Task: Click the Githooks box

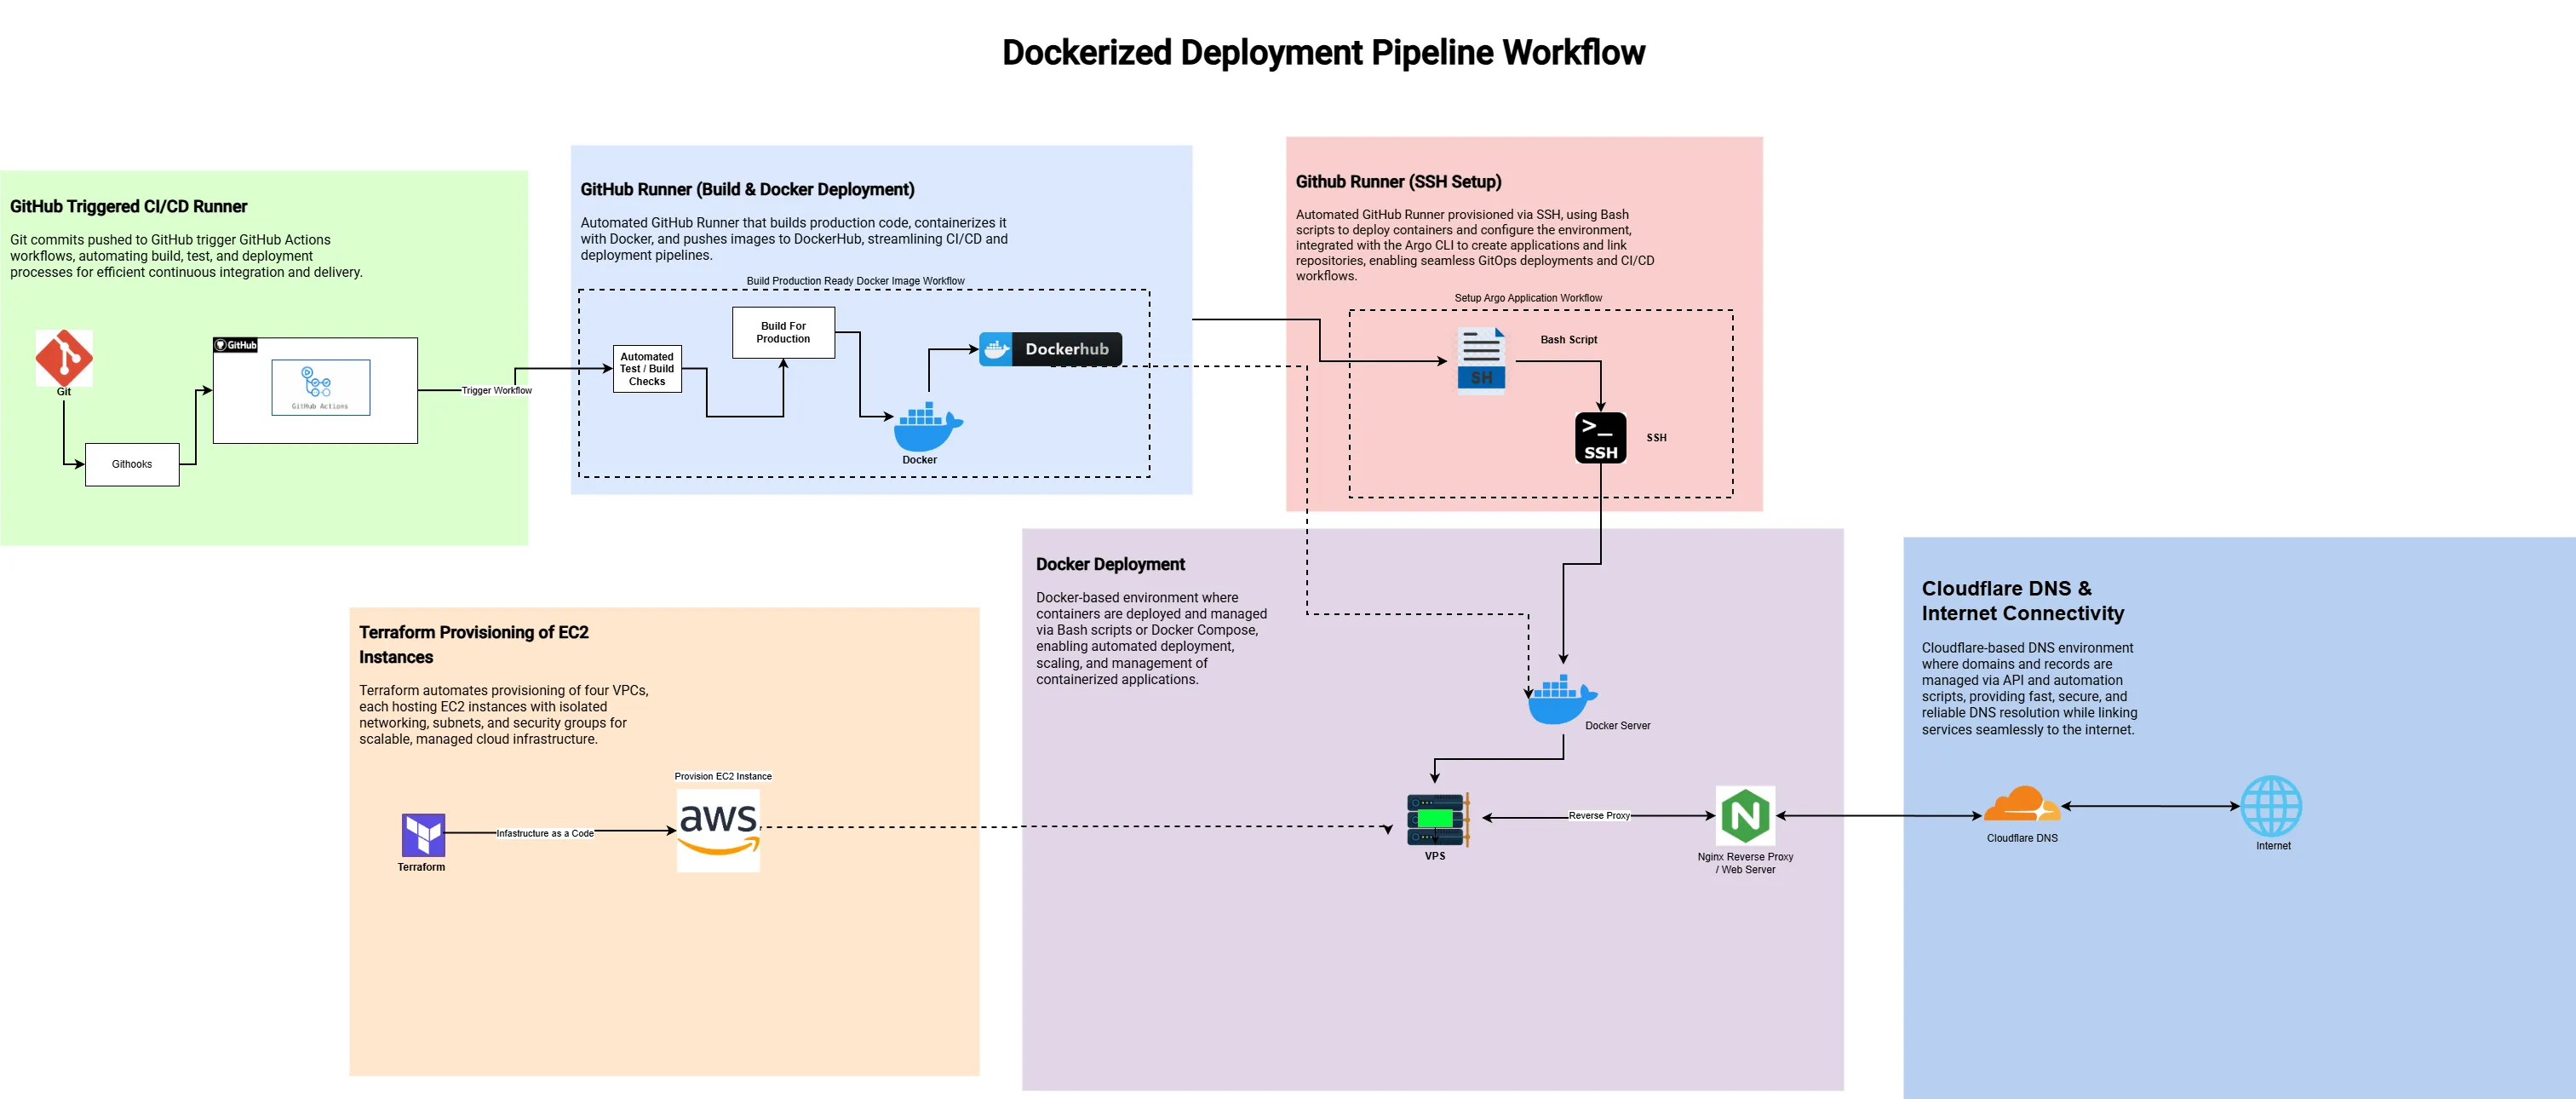Action: [x=131, y=463]
